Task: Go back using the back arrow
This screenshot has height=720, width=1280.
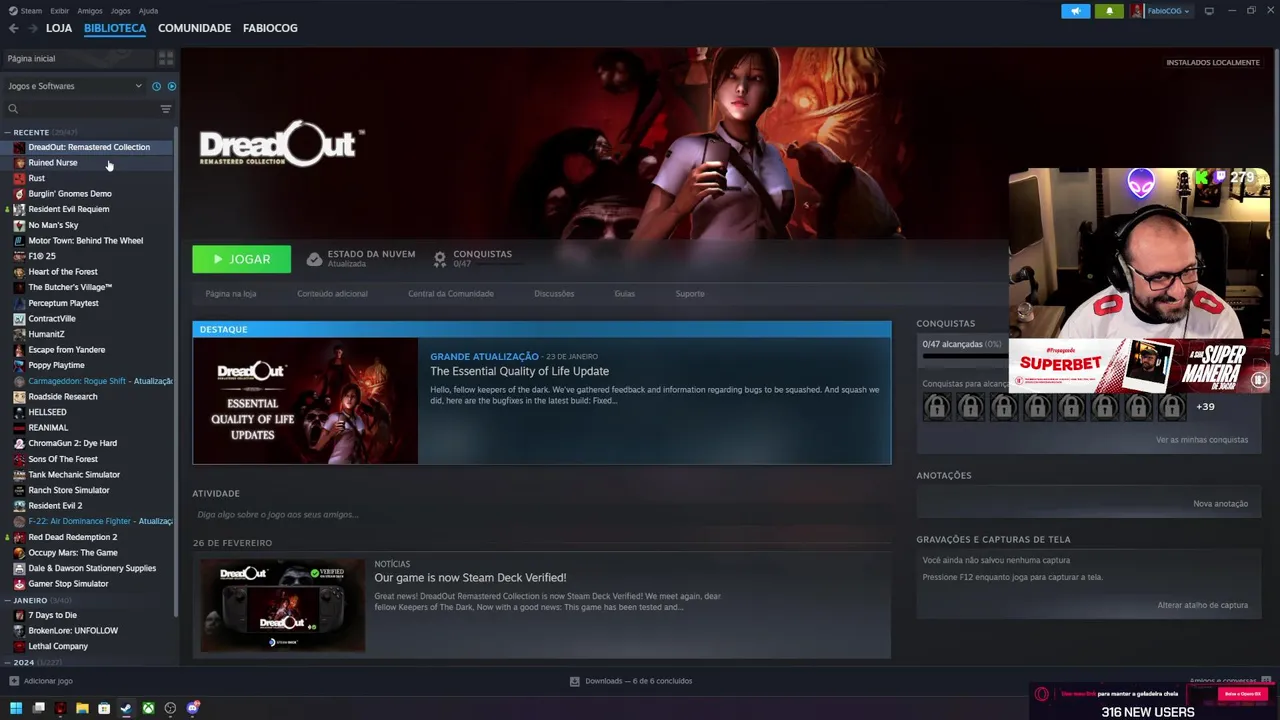Action: pyautogui.click(x=13, y=28)
